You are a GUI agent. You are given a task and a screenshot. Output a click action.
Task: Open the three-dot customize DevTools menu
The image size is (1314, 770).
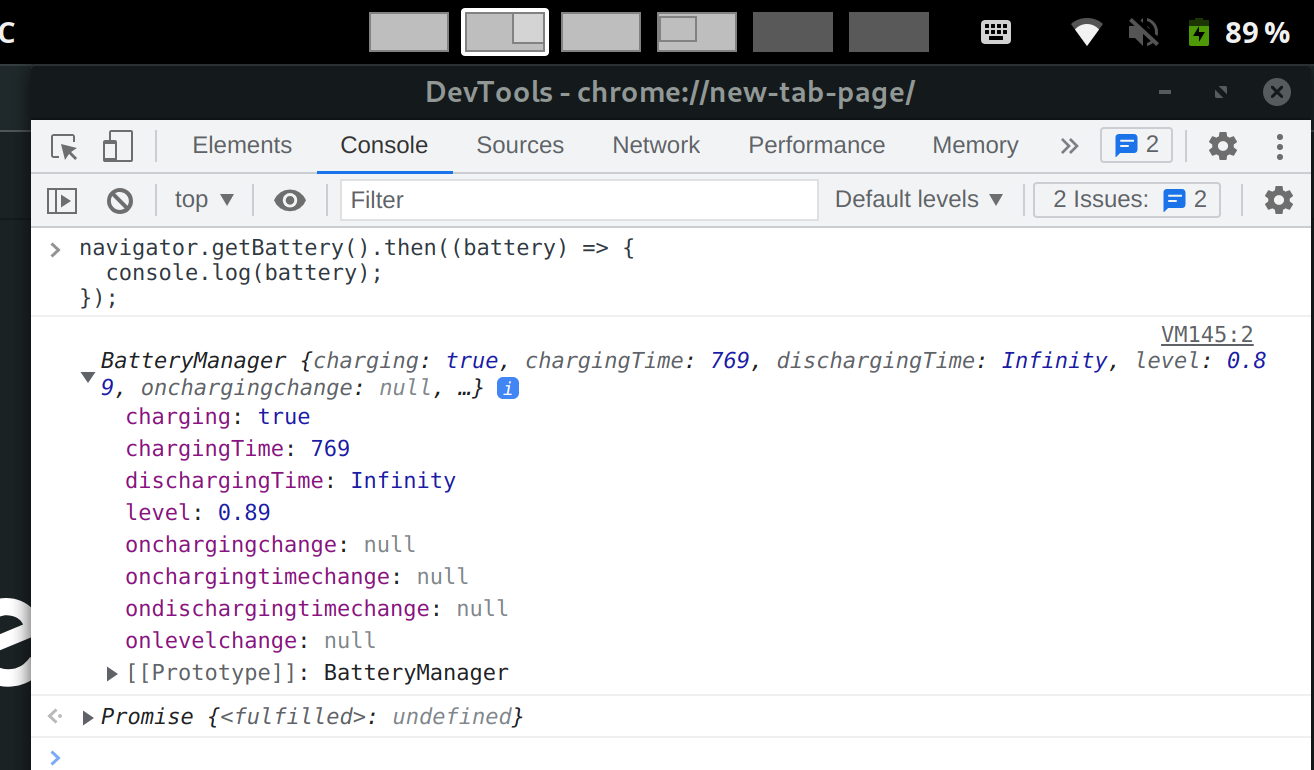1279,147
